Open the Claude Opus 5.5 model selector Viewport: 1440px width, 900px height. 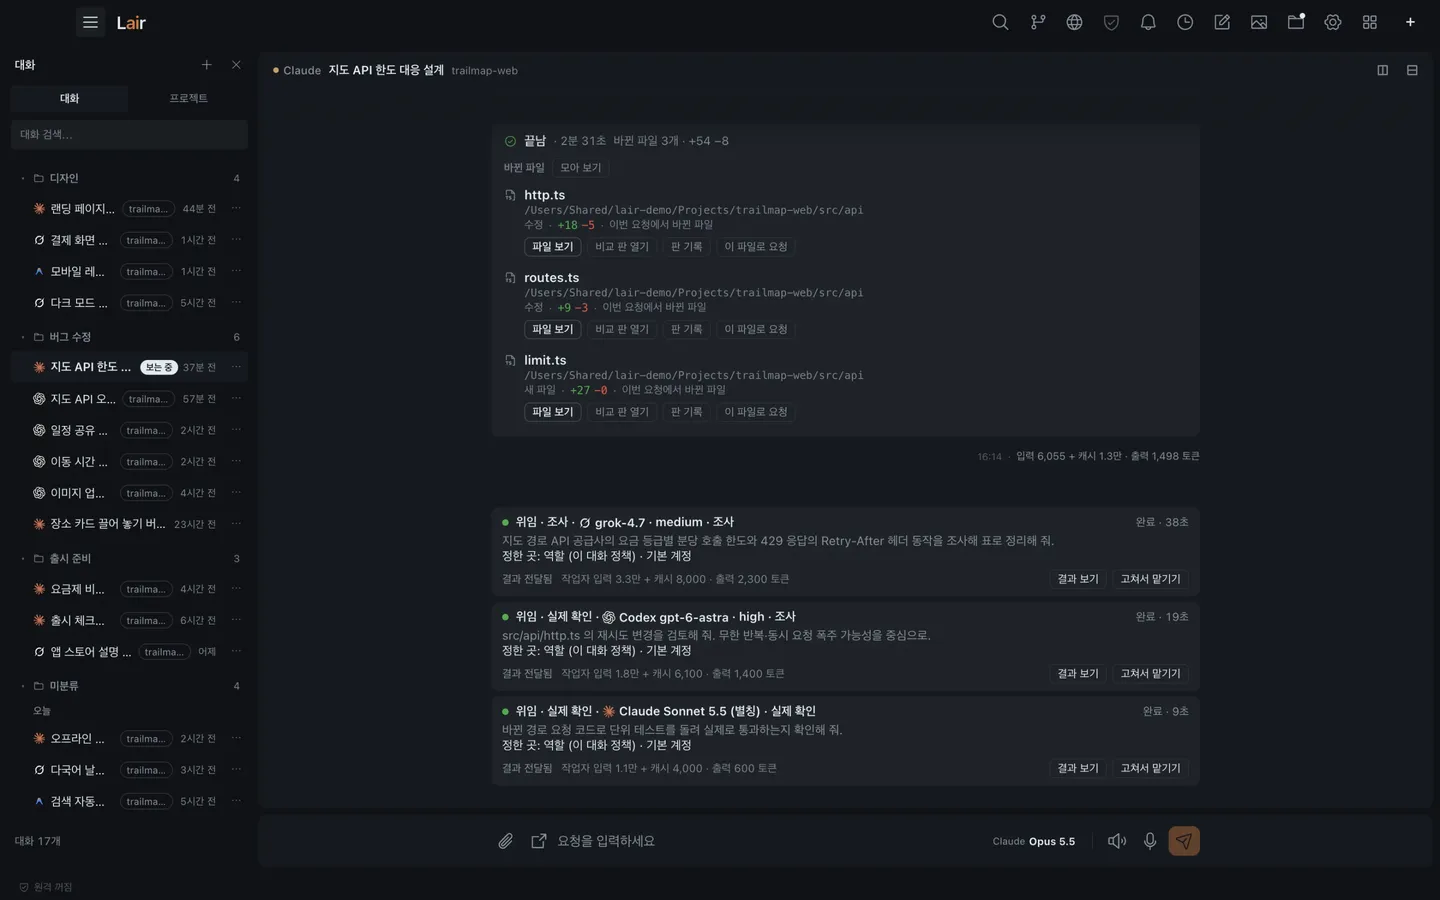[1034, 842]
